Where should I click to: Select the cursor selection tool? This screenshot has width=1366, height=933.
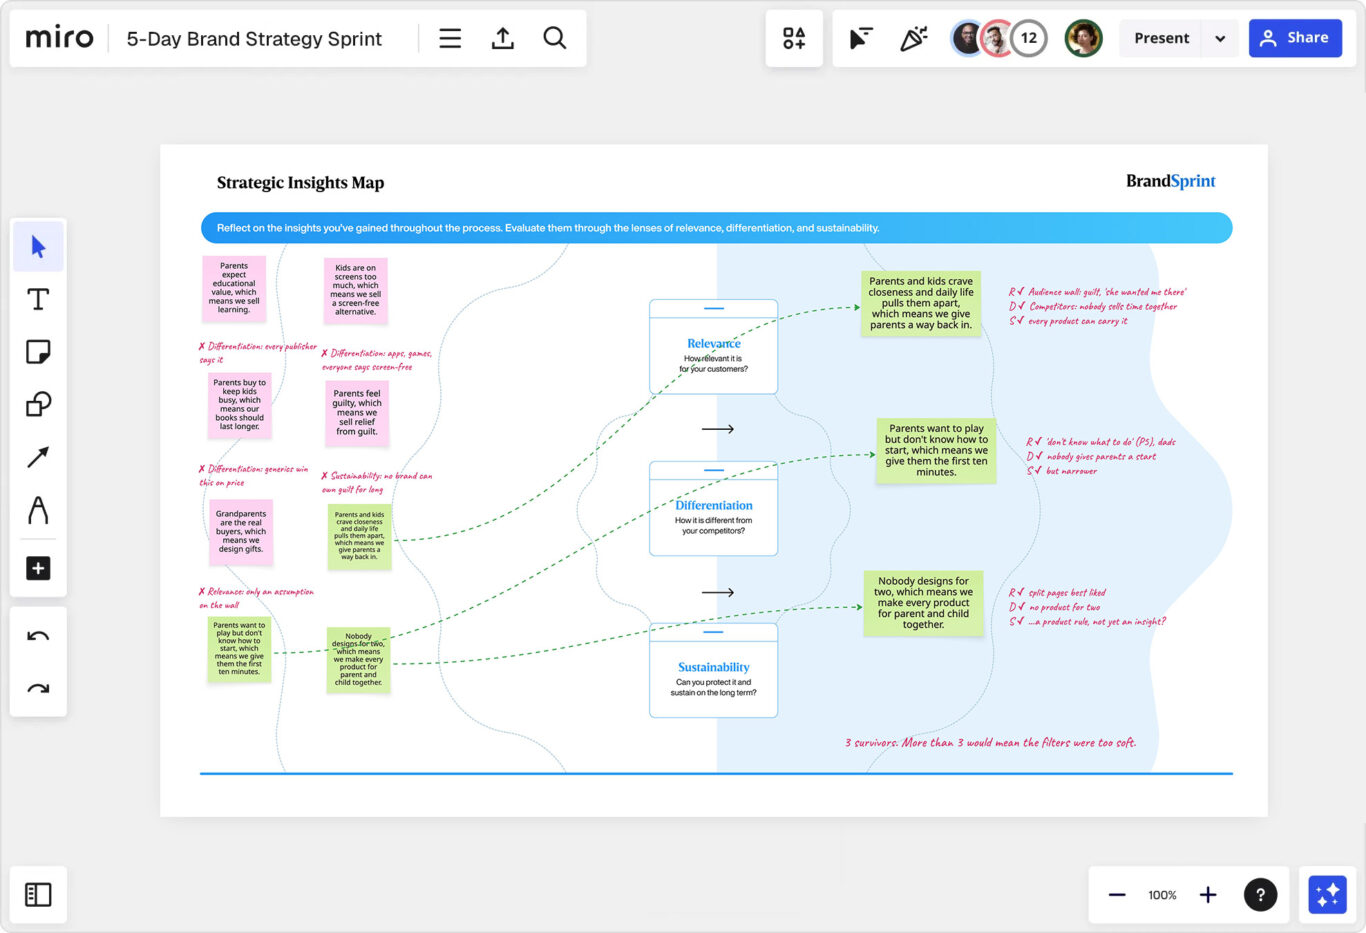38,247
